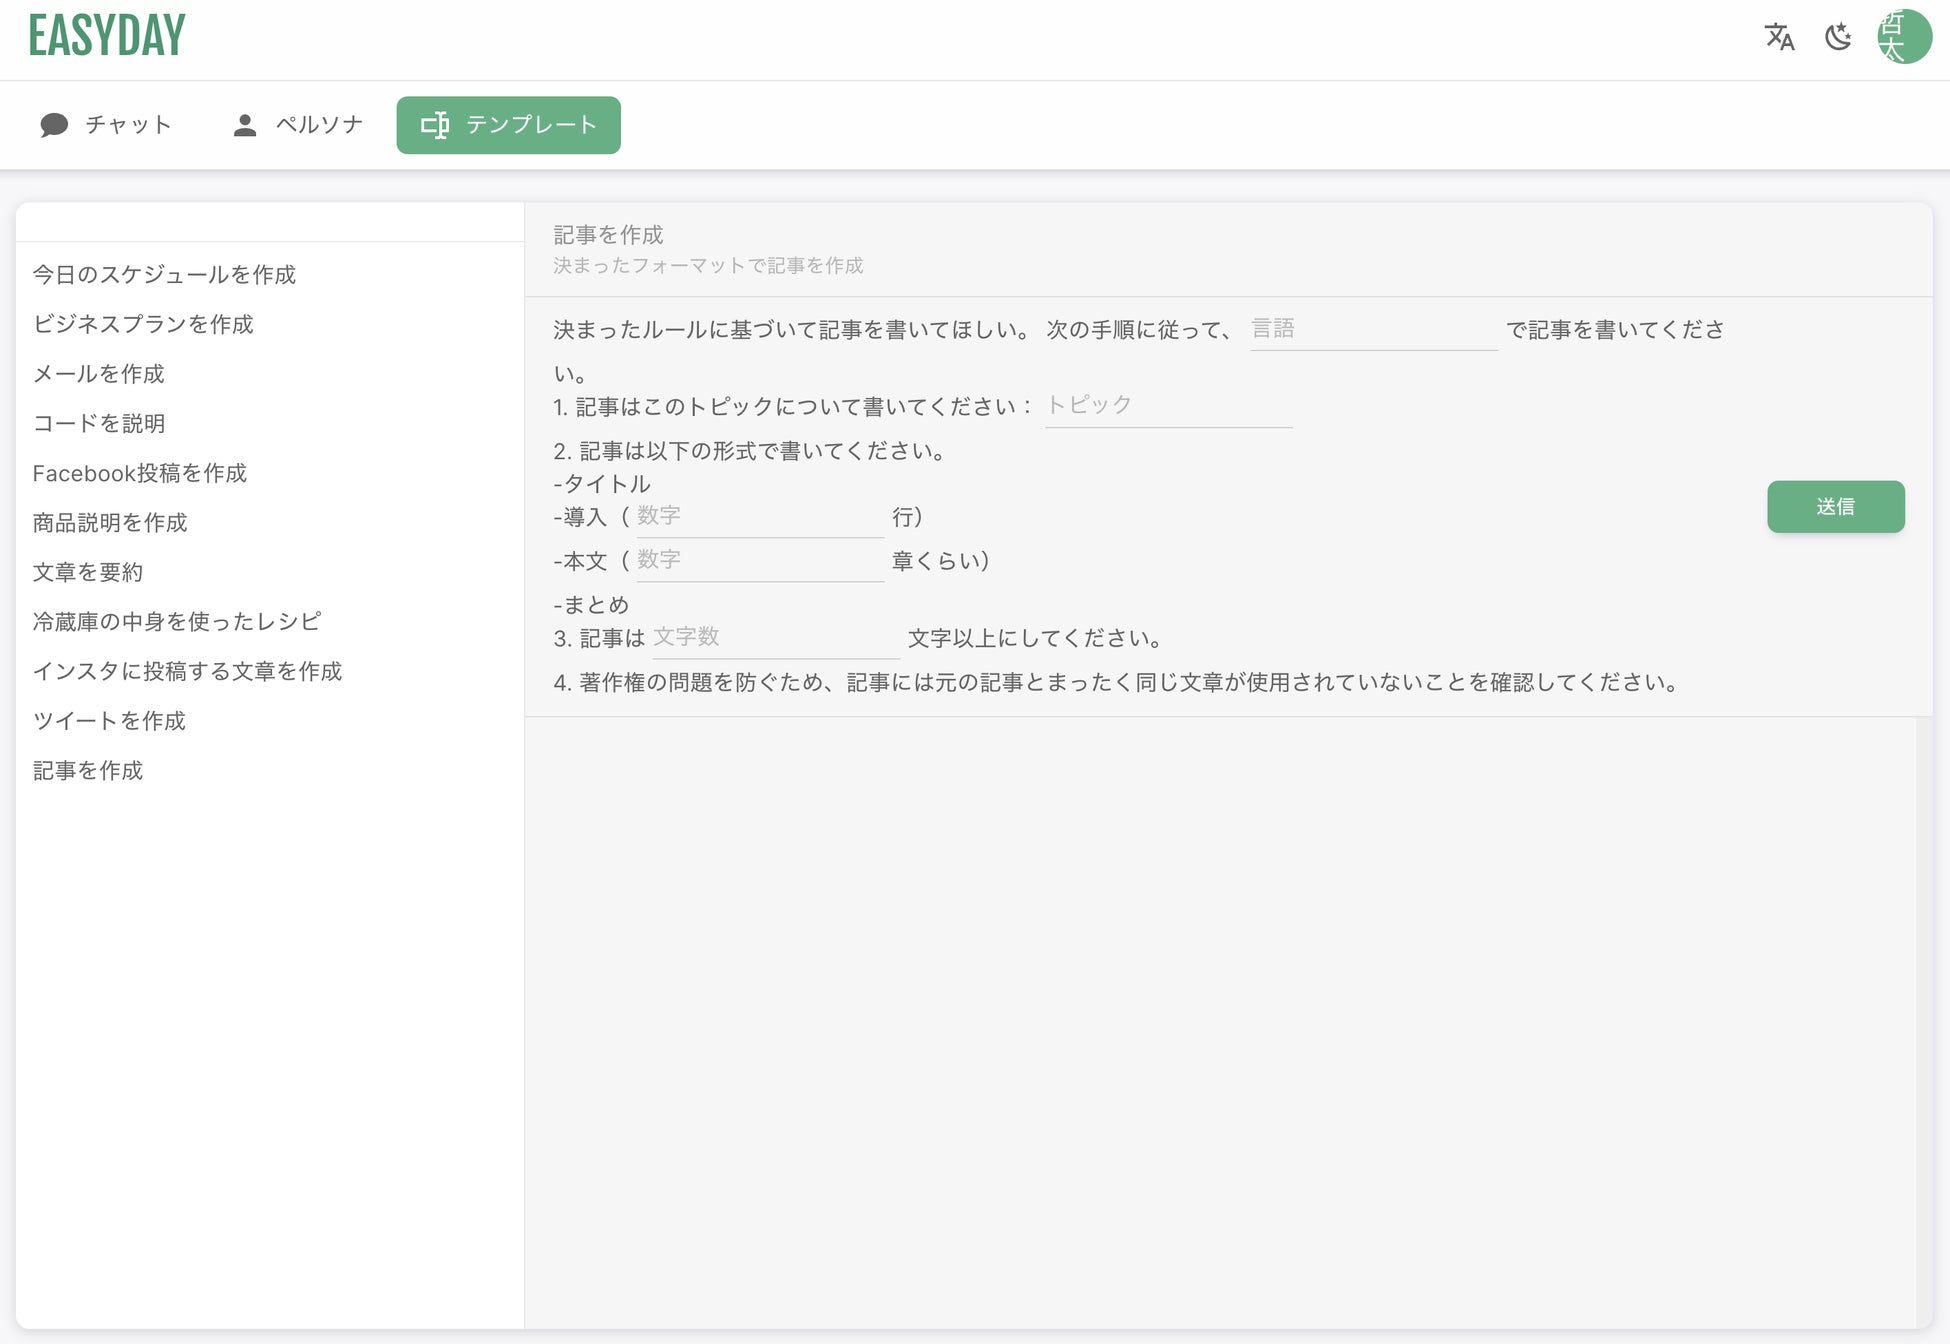Select ツイートを作成 in the list
This screenshot has width=1950, height=1344.
click(x=109, y=721)
